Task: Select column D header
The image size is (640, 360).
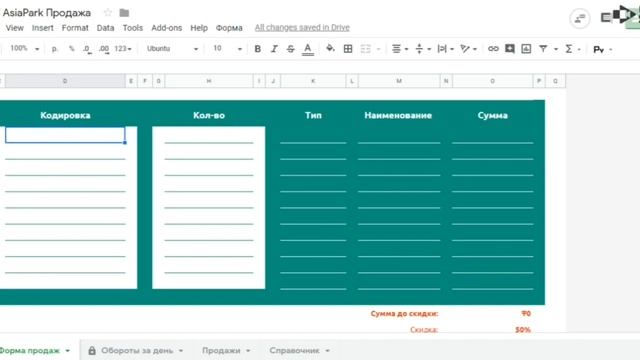Action: pos(65,81)
